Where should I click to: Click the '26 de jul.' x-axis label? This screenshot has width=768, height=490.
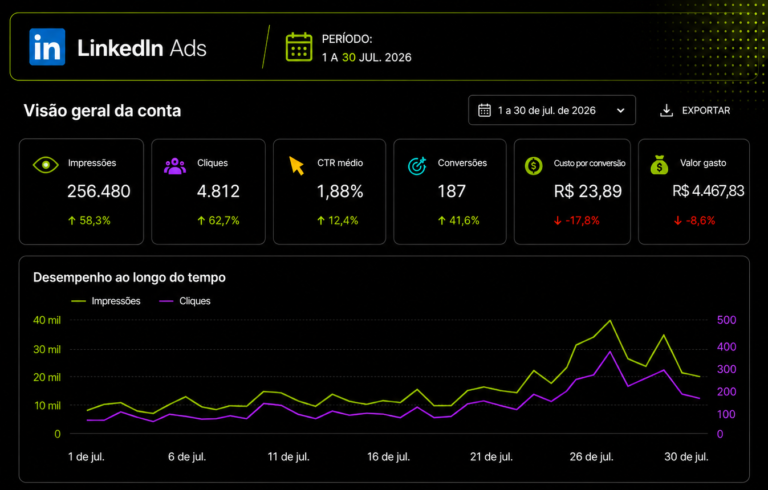[591, 457]
